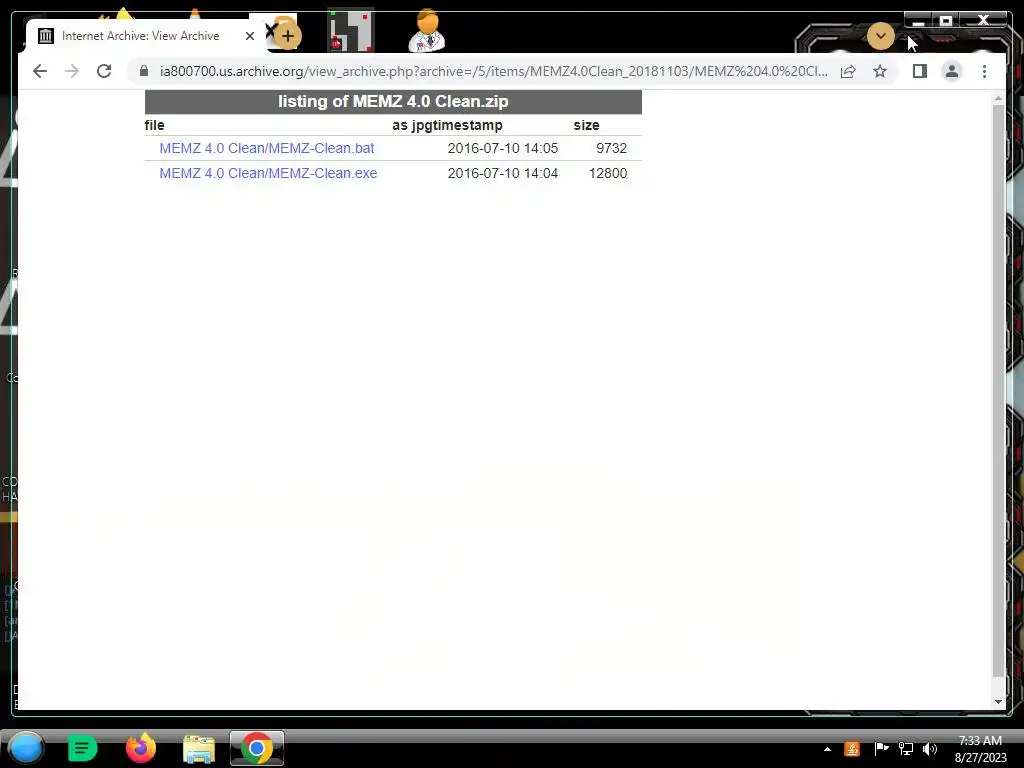Minimize the Chrome window
Screen dimensions: 1024x768
pyautogui.click(x=918, y=20)
